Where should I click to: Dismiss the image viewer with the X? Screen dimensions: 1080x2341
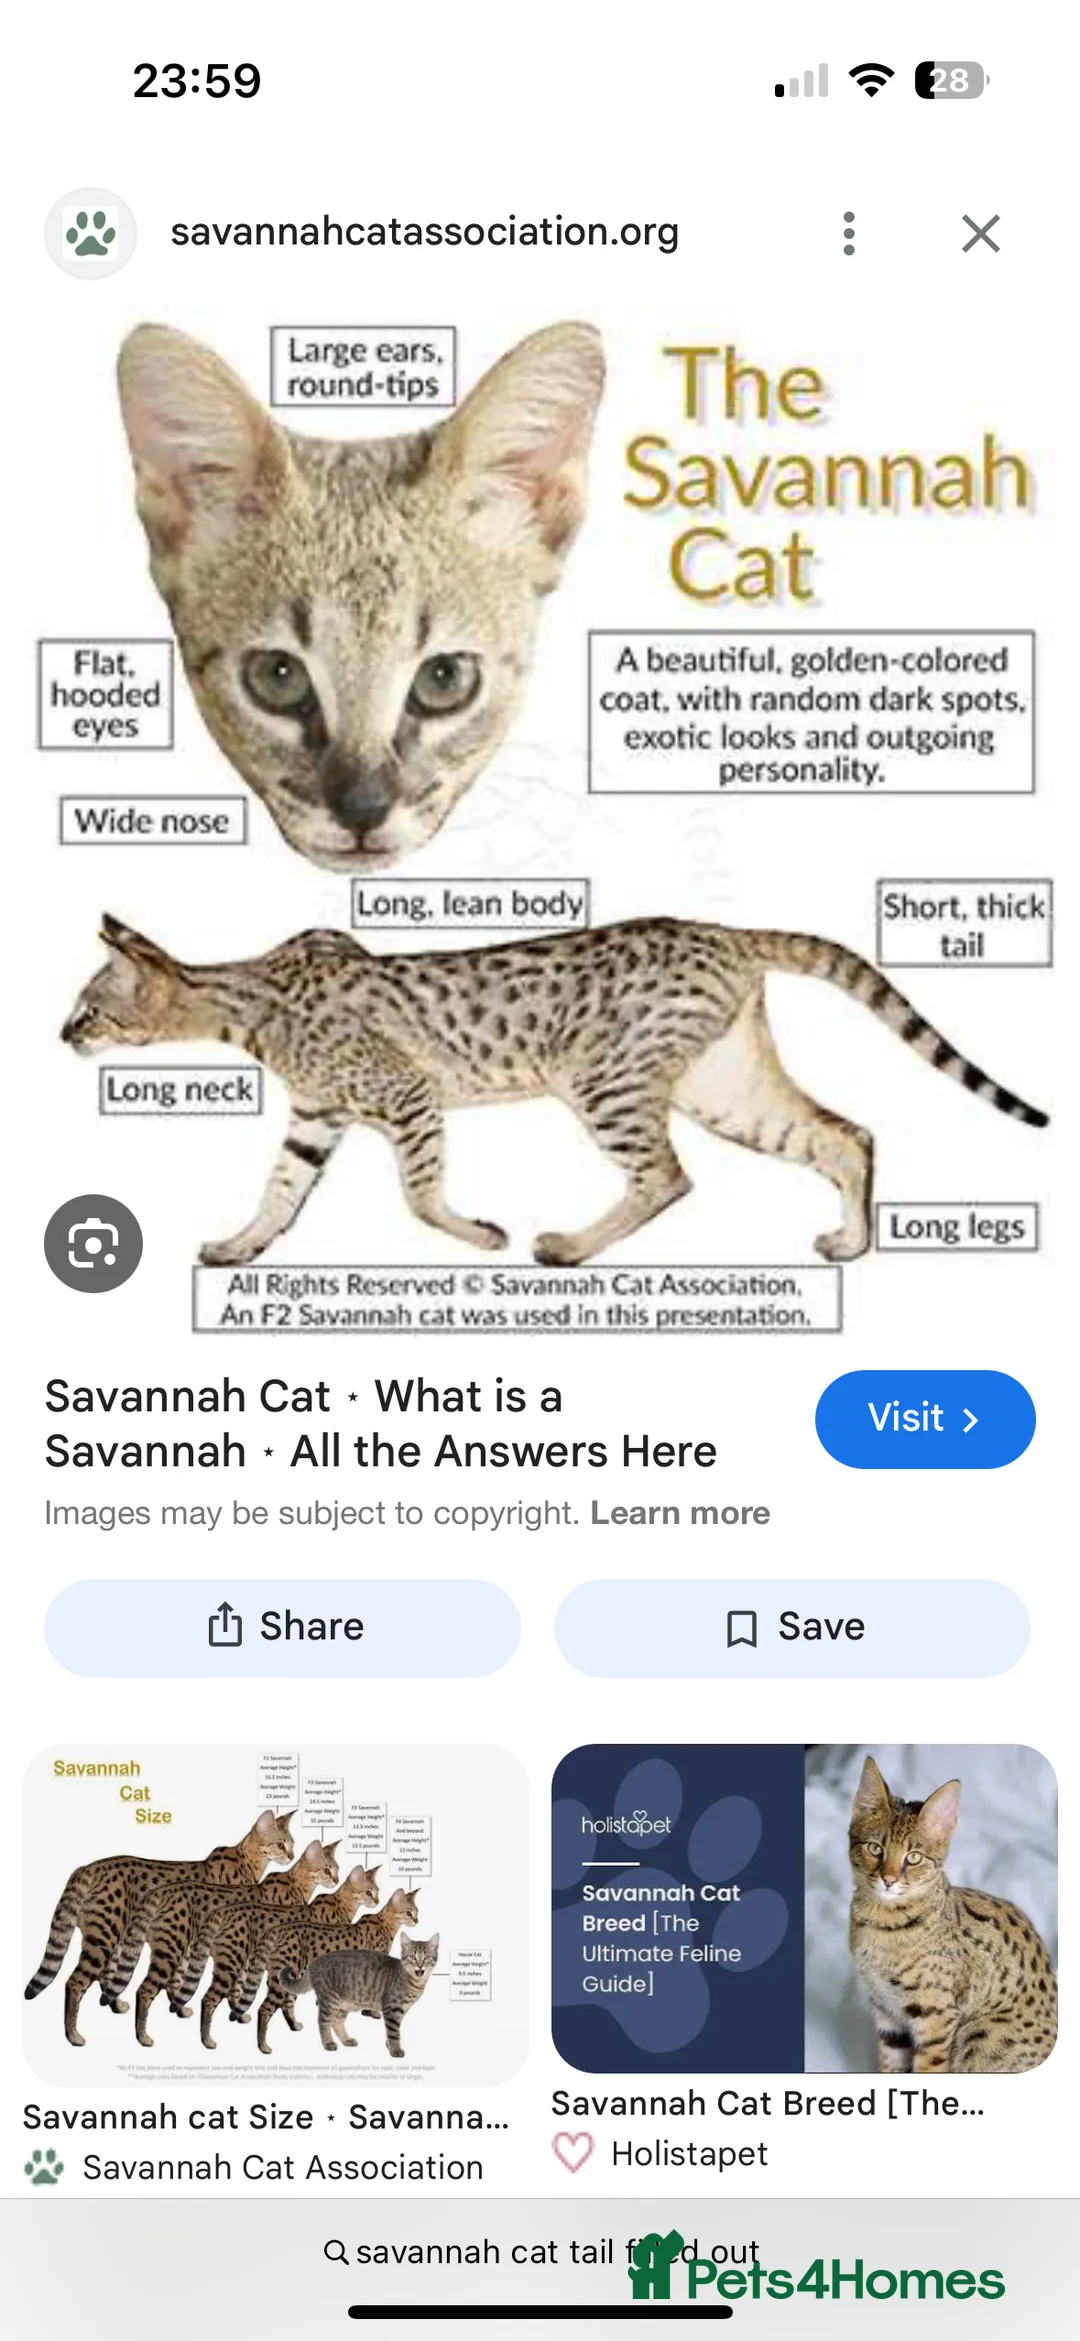click(x=981, y=233)
